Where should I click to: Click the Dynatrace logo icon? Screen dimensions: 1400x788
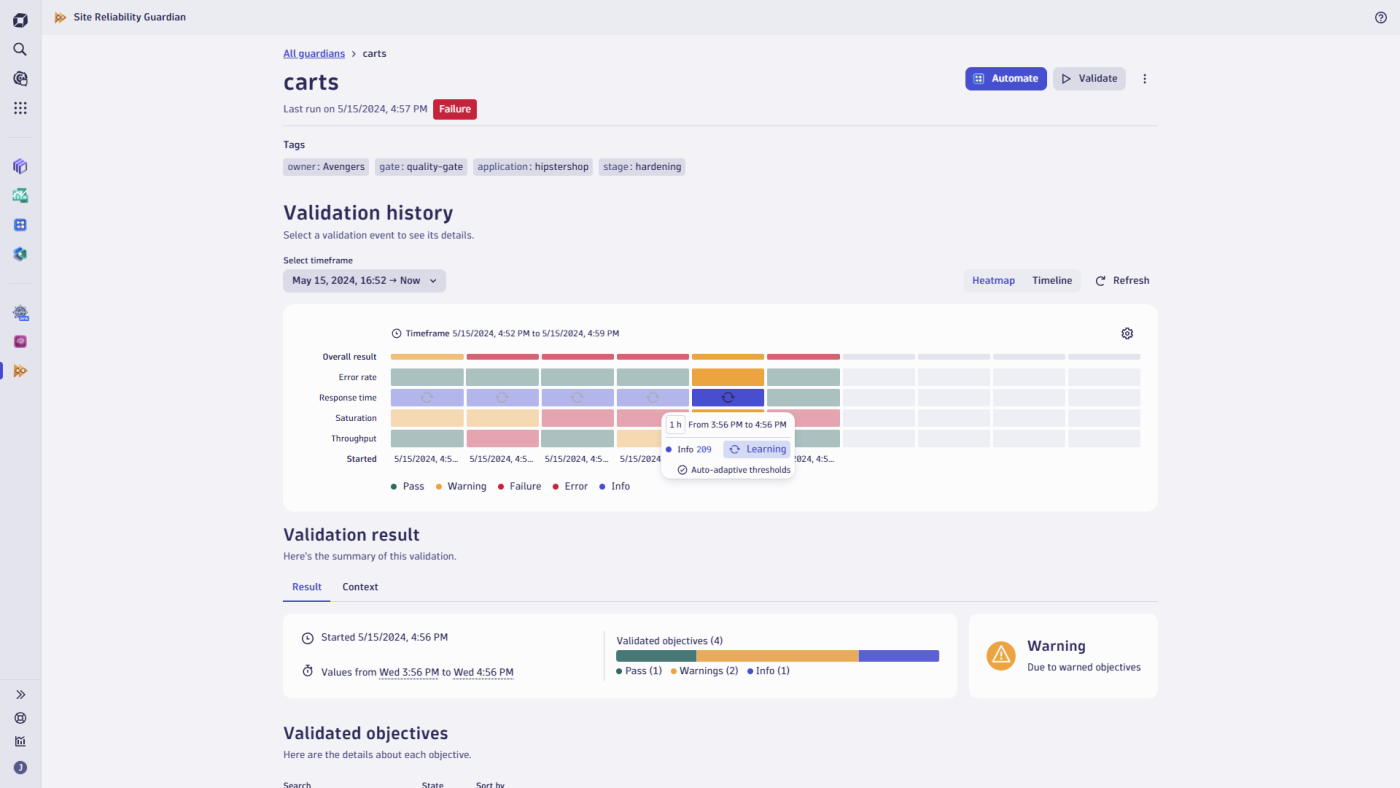click(x=20, y=20)
